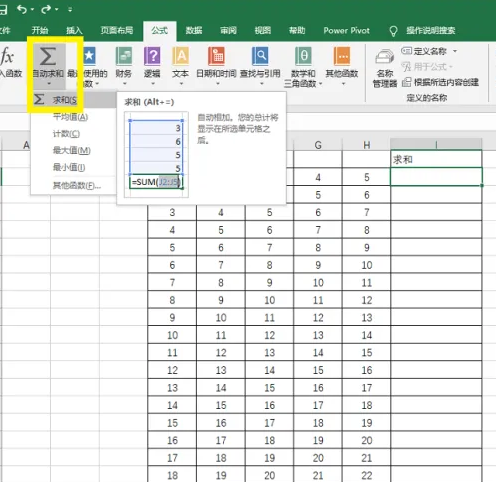Click column G cell with value 4
Screen dimensions: 496x482
pyautogui.click(x=318, y=177)
